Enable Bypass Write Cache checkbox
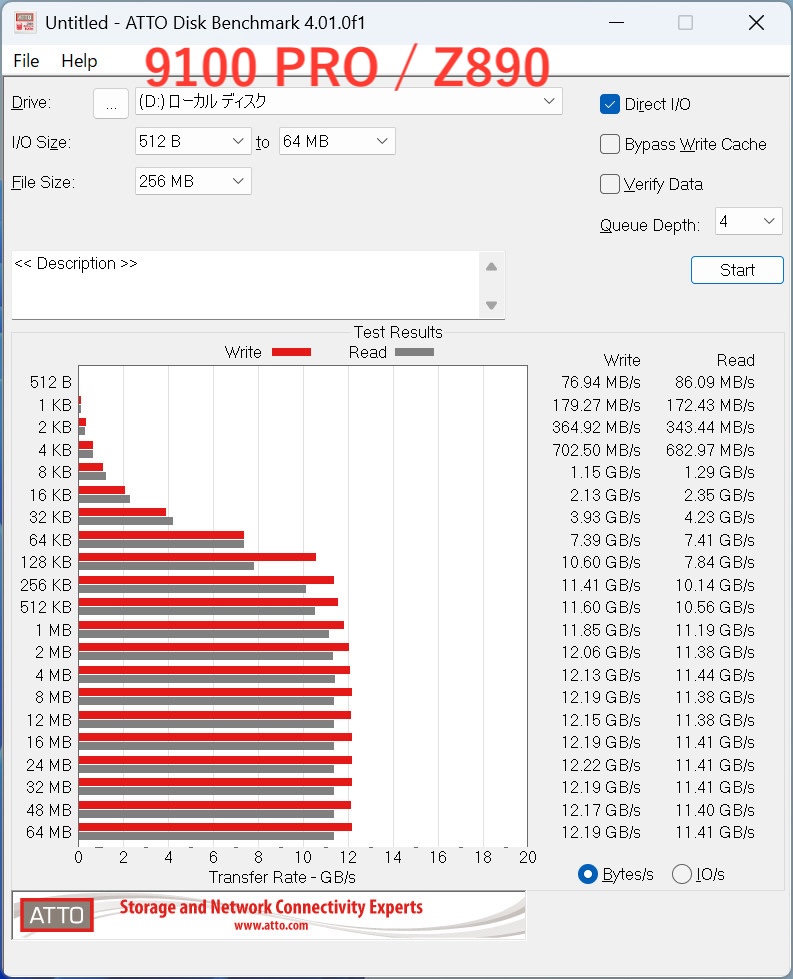This screenshot has width=793, height=979. pyautogui.click(x=609, y=144)
